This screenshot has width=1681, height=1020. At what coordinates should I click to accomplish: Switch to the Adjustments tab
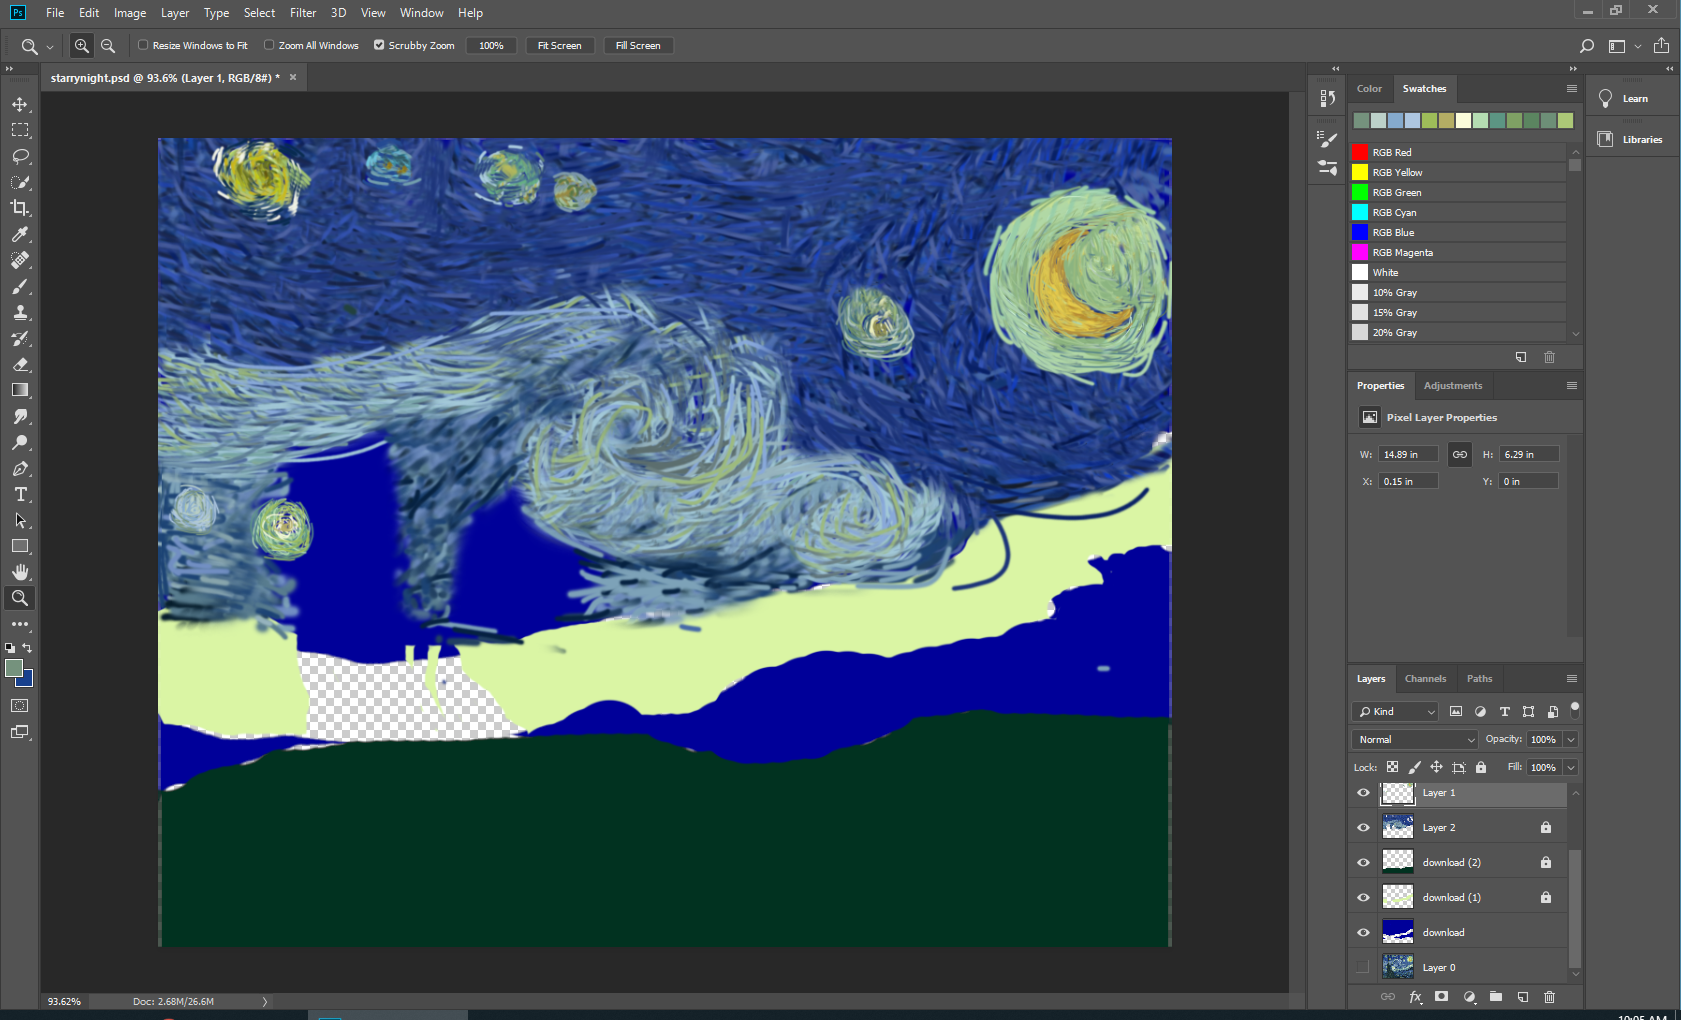(x=1453, y=386)
